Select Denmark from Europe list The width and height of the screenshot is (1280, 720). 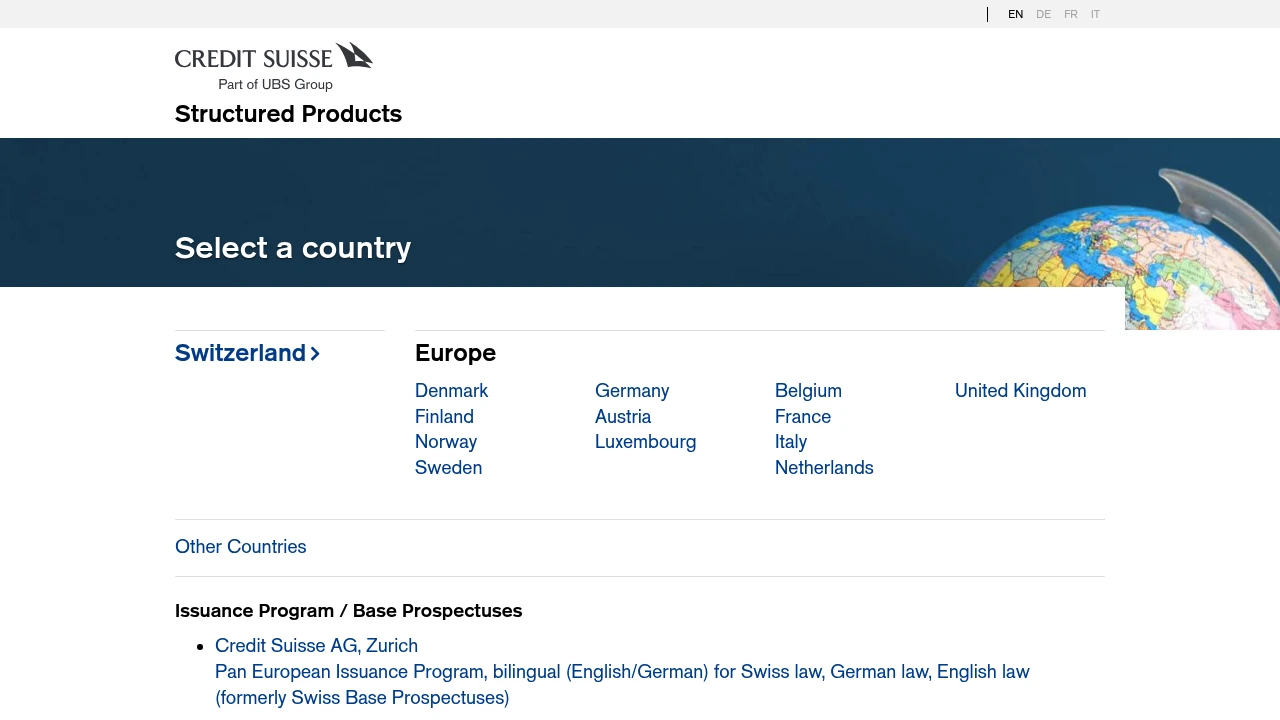451,391
